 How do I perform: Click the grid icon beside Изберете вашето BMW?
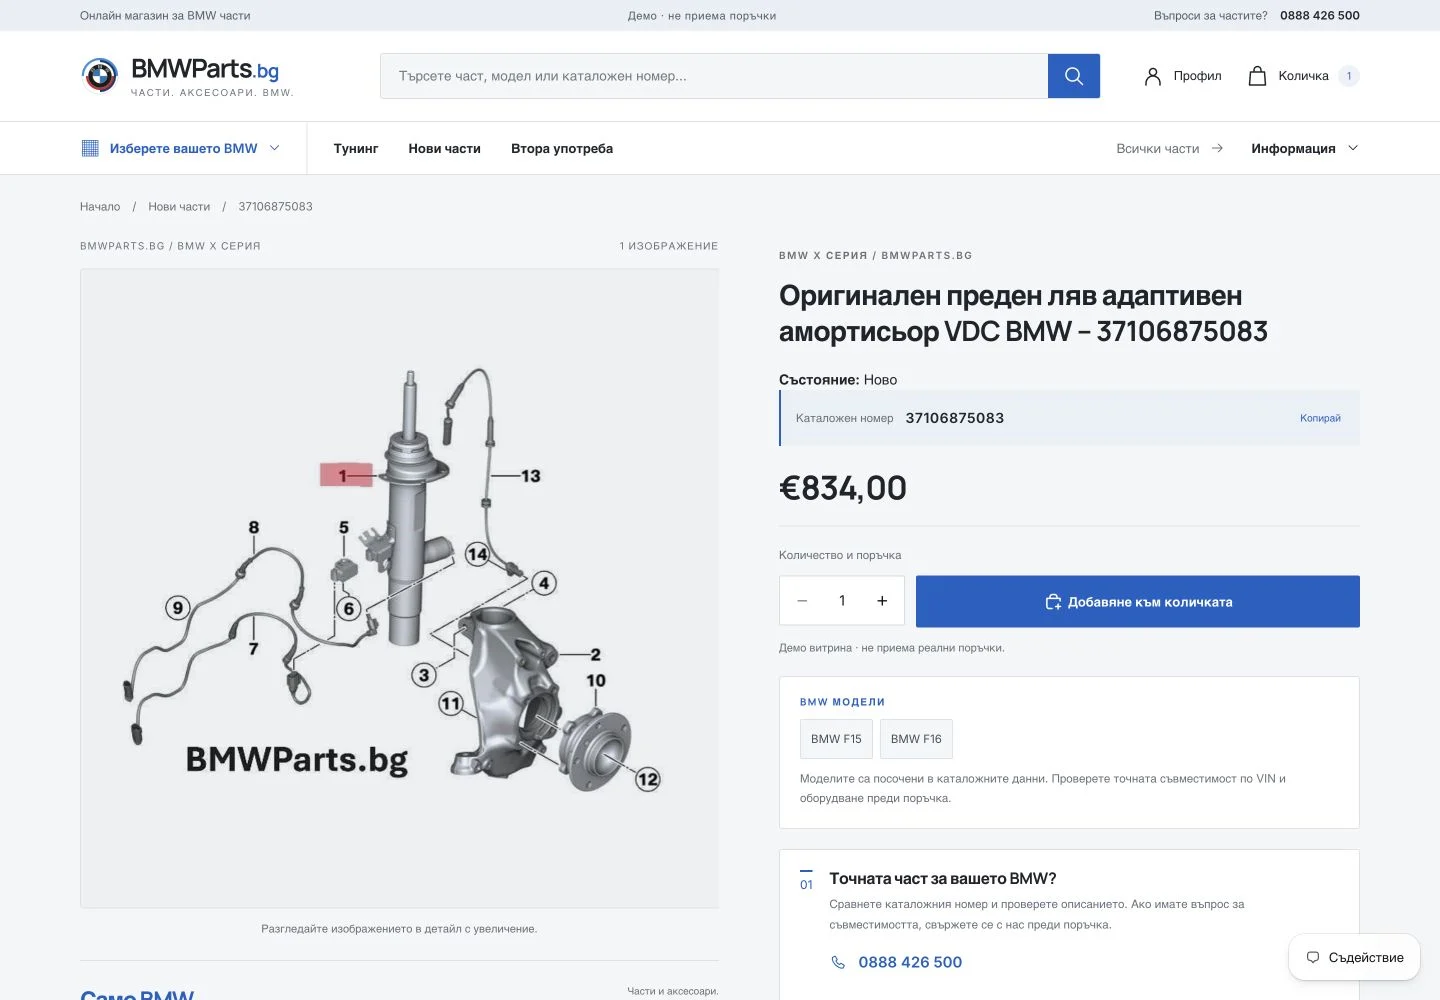tap(90, 148)
